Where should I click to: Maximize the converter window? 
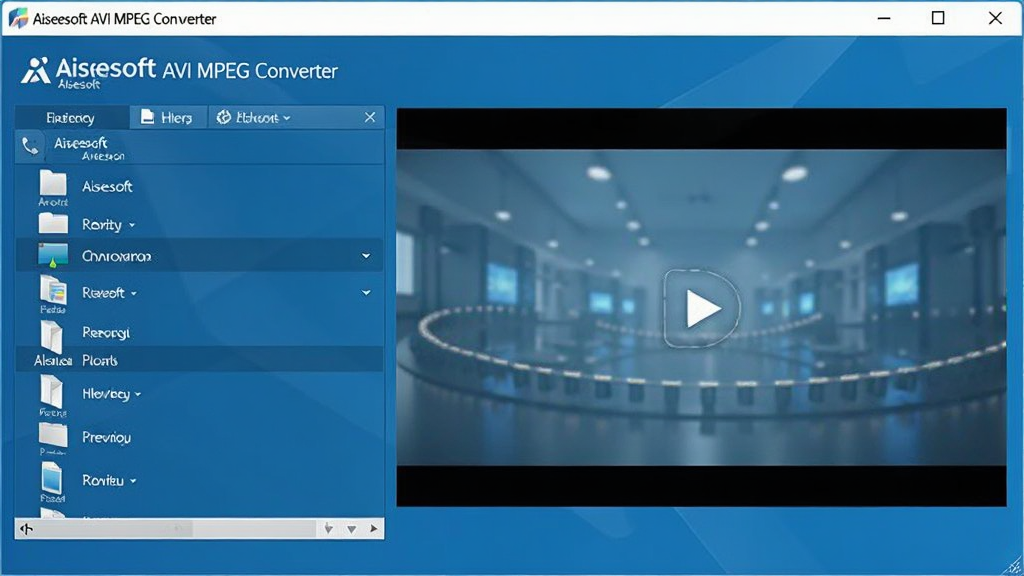pos(938,18)
